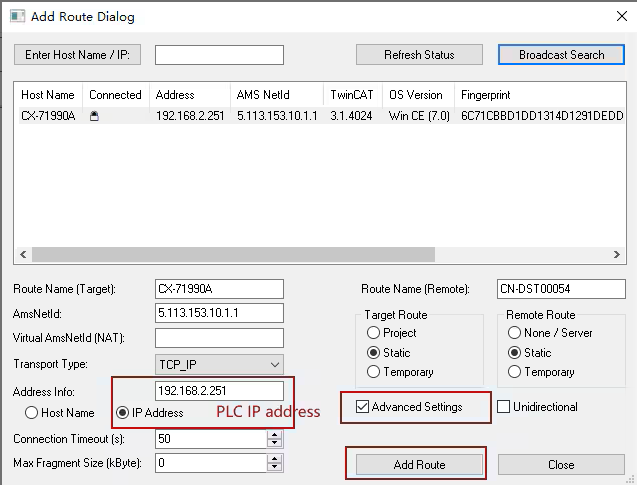
Task: Select Temporary under Remote Route
Action: (x=515, y=372)
